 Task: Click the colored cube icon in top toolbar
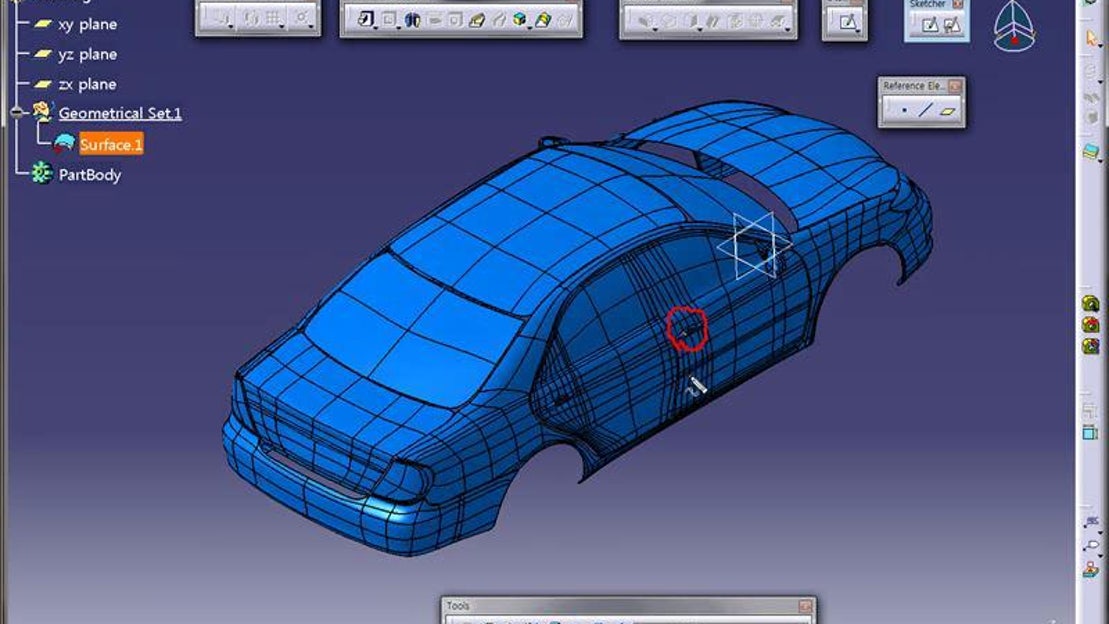[519, 20]
